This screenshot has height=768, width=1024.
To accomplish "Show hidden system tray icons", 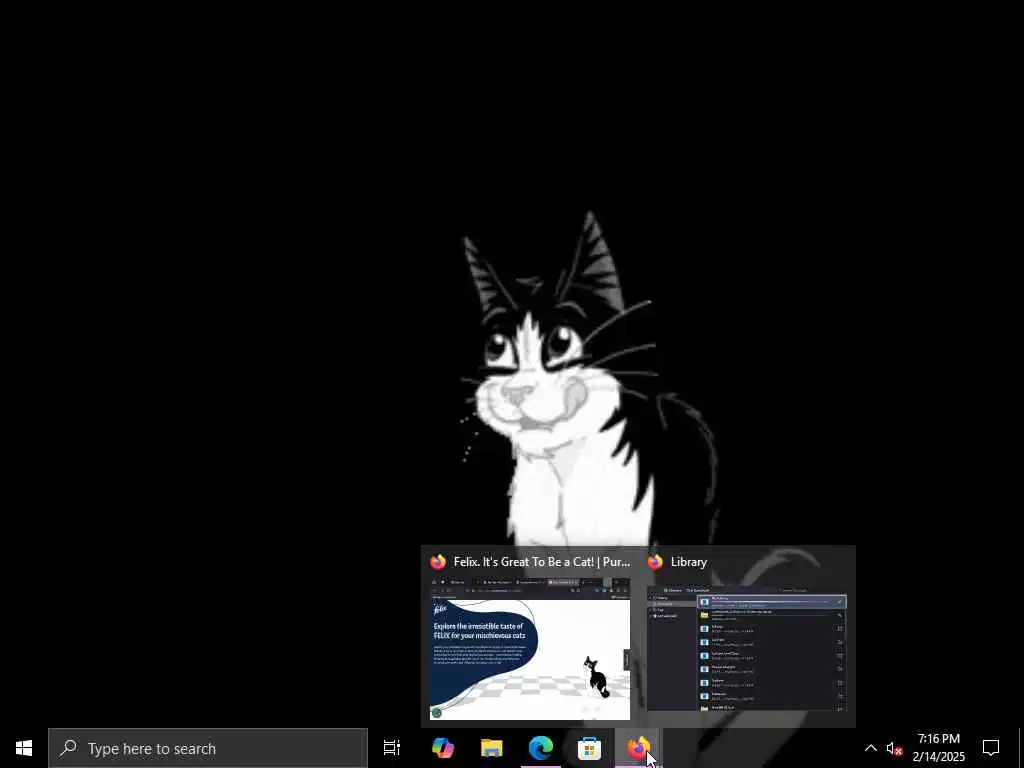I will click(x=871, y=748).
